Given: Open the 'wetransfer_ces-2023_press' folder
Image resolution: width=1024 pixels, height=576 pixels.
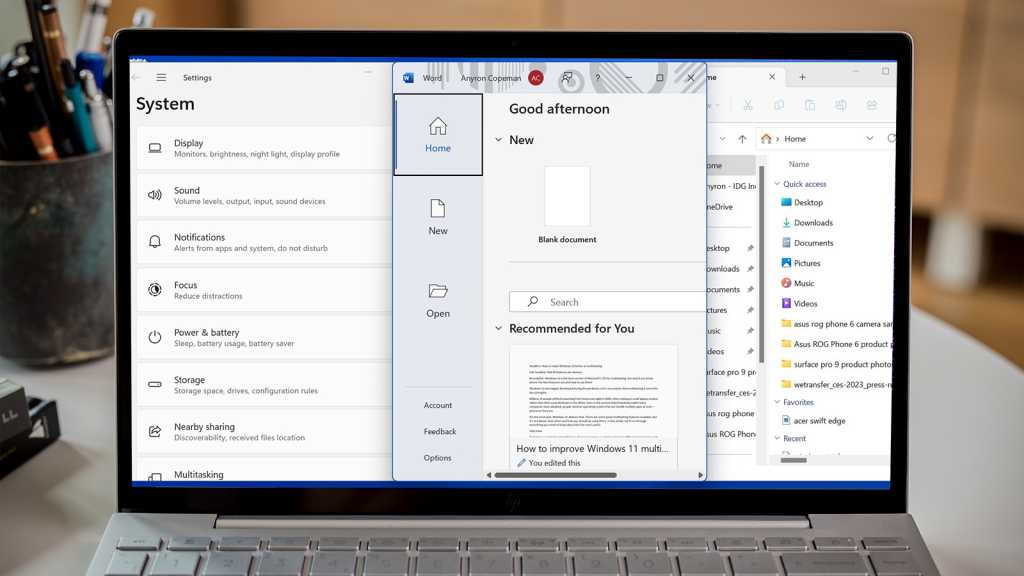Looking at the screenshot, I should 836,385.
